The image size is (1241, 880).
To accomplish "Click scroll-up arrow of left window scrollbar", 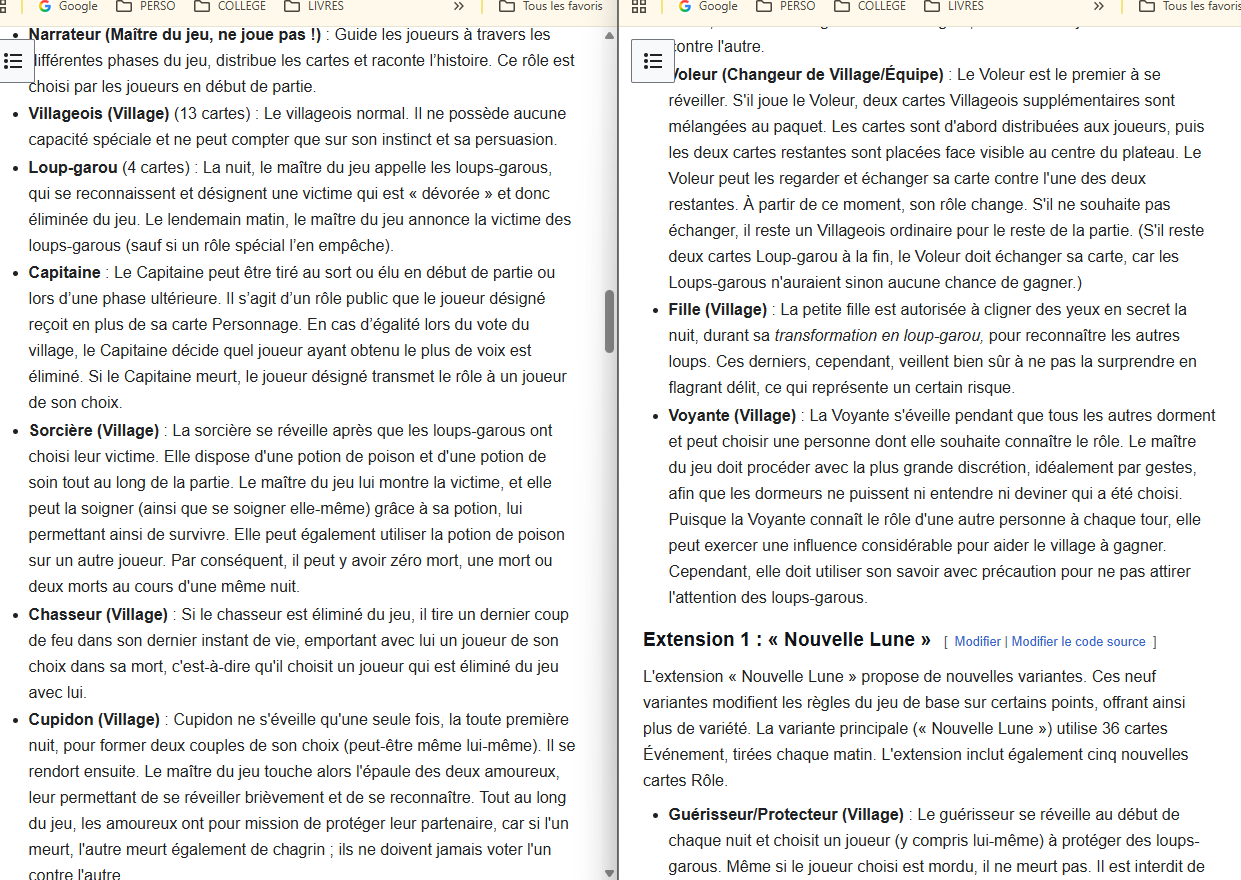I will click(609, 36).
